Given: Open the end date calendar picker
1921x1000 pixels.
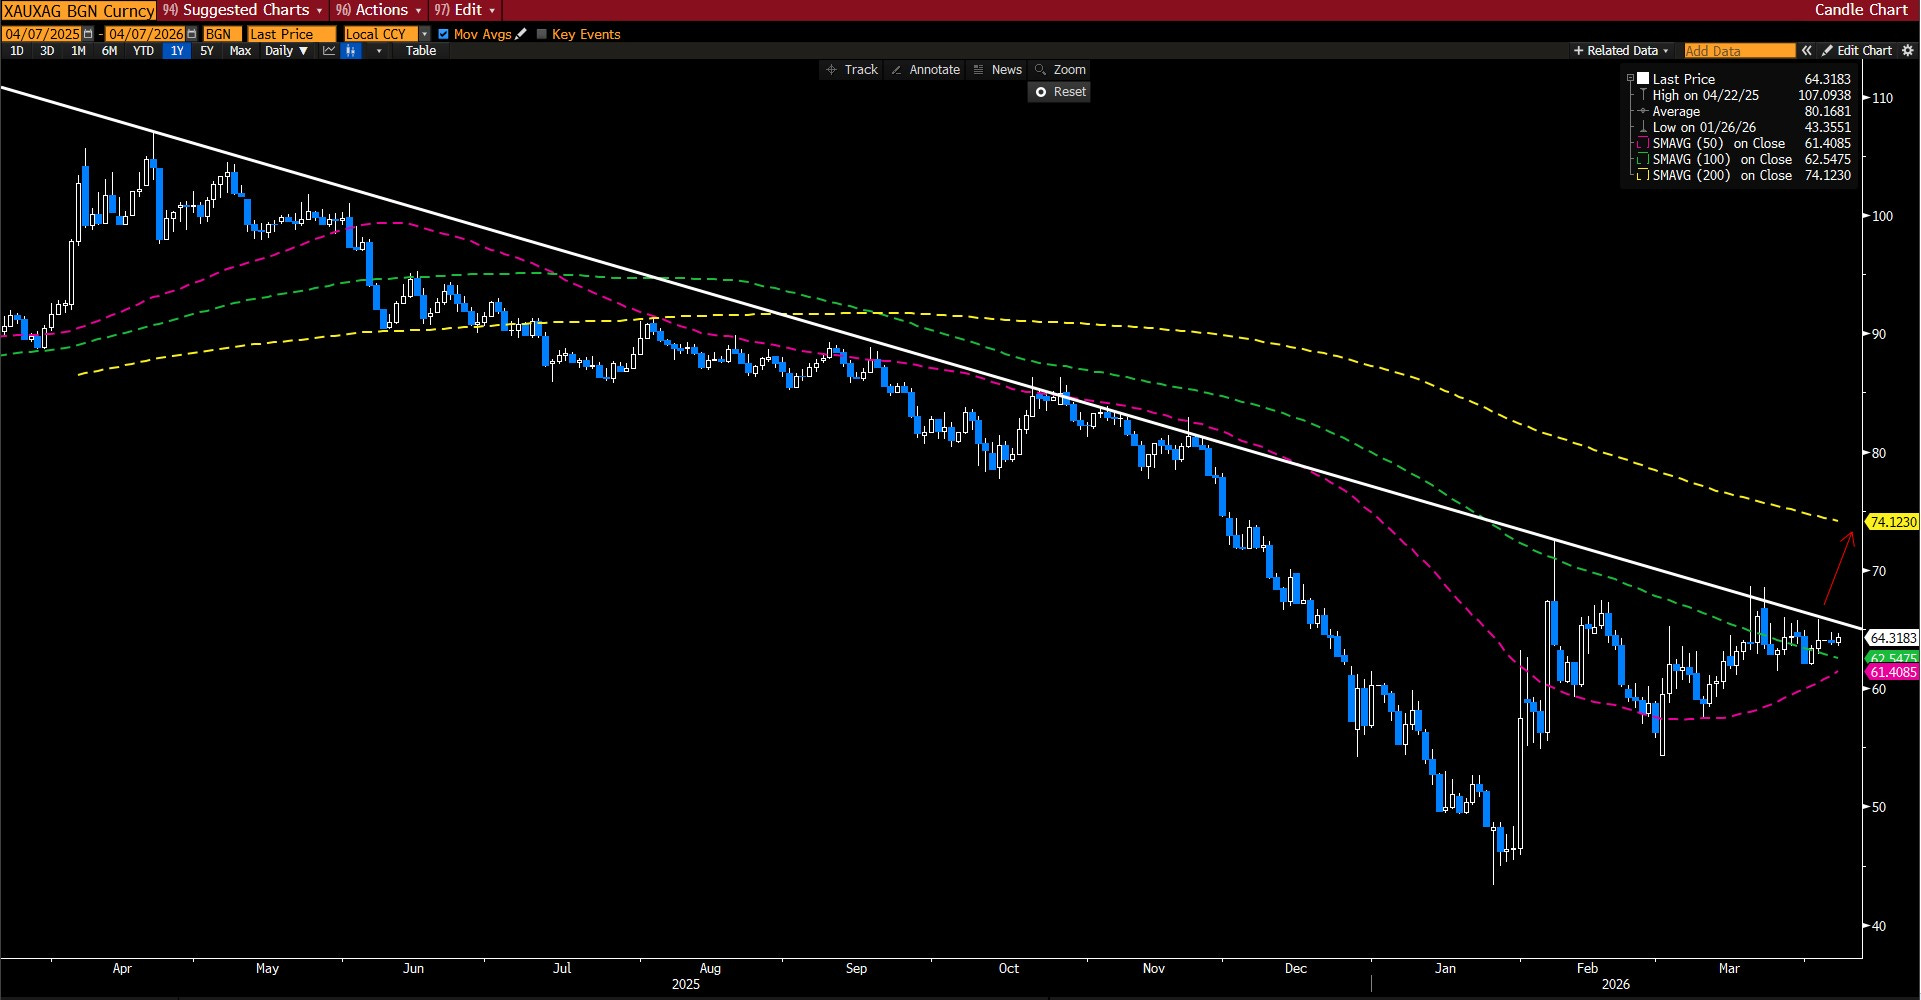Looking at the screenshot, I should [192, 34].
